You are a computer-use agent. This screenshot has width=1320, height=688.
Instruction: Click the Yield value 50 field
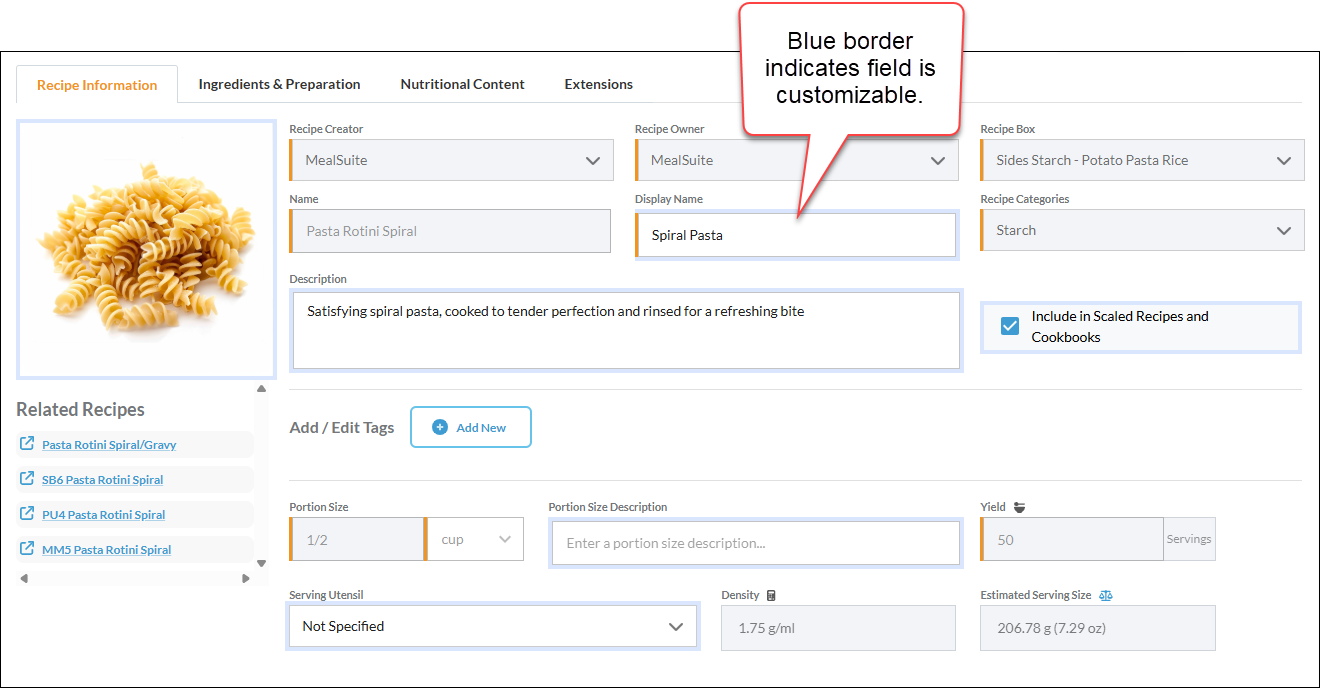pyautogui.click(x=1072, y=539)
